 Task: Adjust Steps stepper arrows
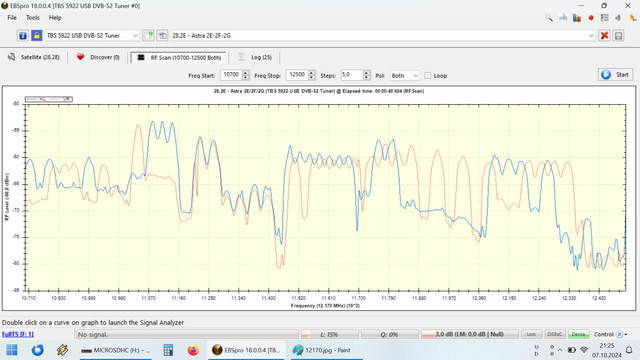366,75
